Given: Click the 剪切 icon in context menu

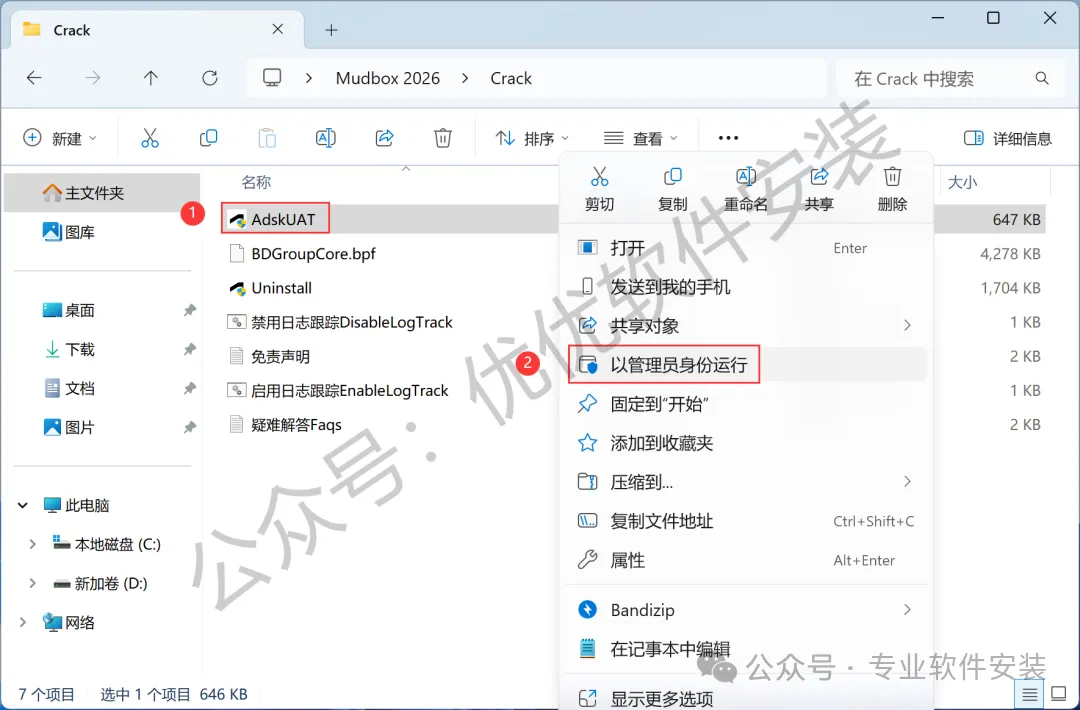Looking at the screenshot, I should tap(599, 177).
